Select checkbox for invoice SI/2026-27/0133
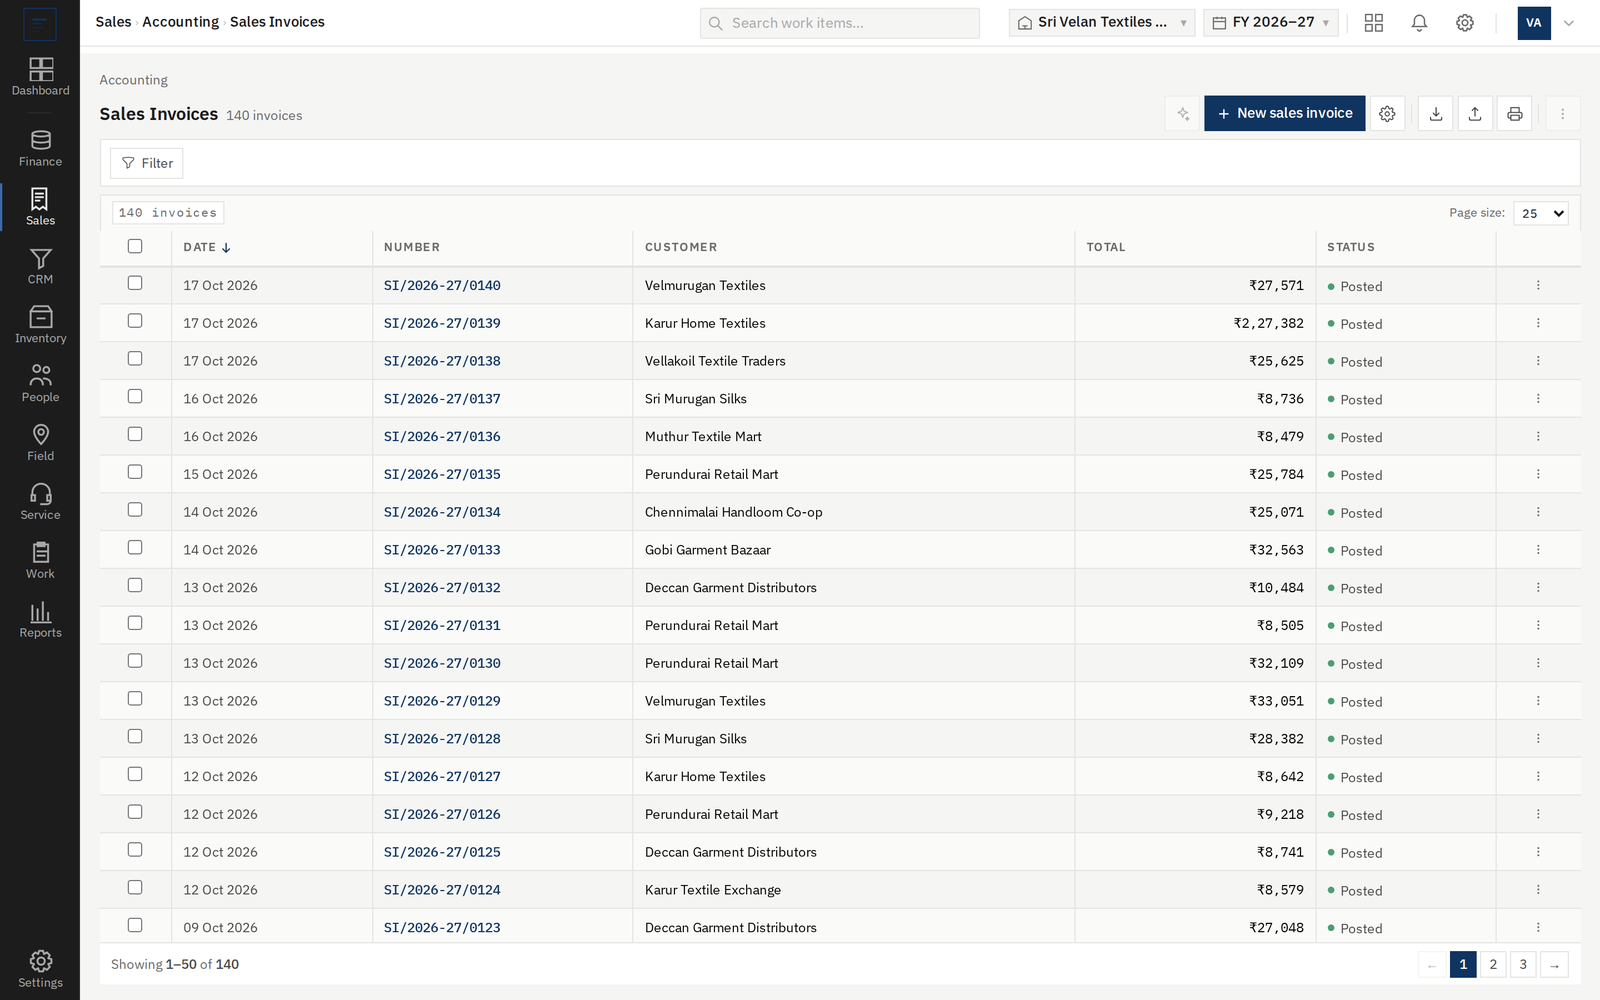This screenshot has height=1000, width=1600. tap(135, 548)
